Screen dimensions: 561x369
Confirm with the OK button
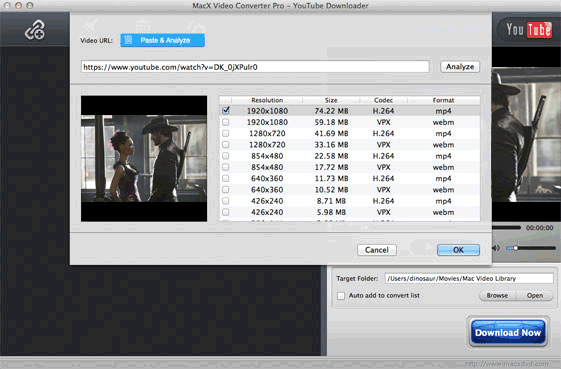[x=458, y=250]
